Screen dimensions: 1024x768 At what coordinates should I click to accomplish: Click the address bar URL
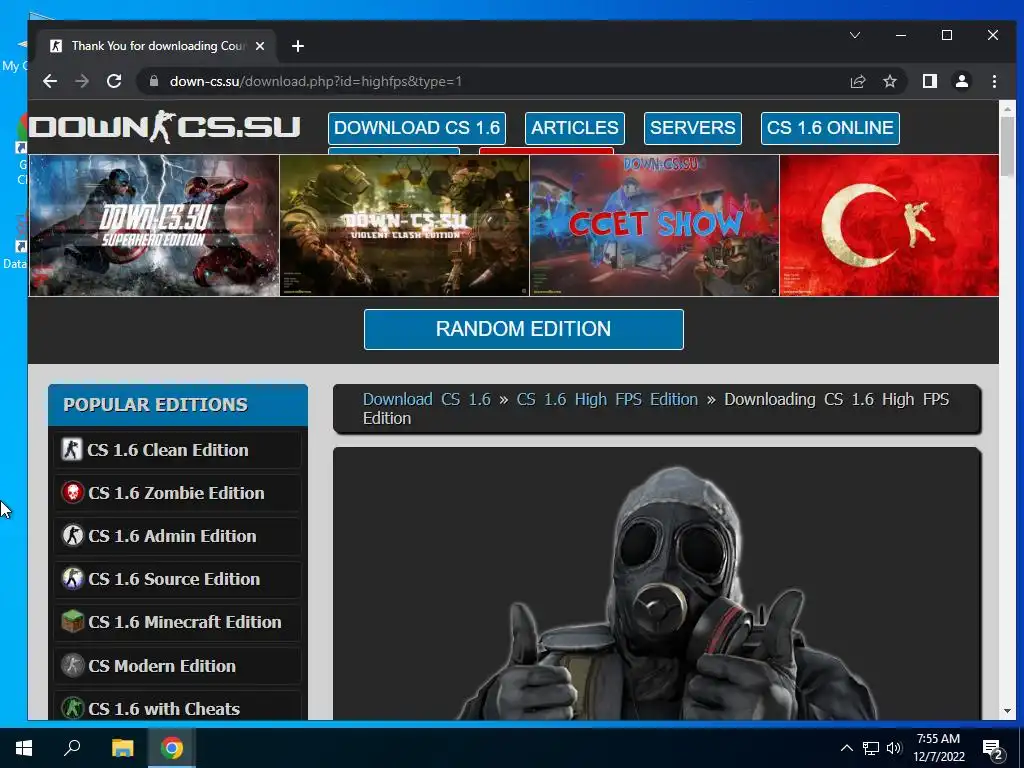pyautogui.click(x=316, y=81)
